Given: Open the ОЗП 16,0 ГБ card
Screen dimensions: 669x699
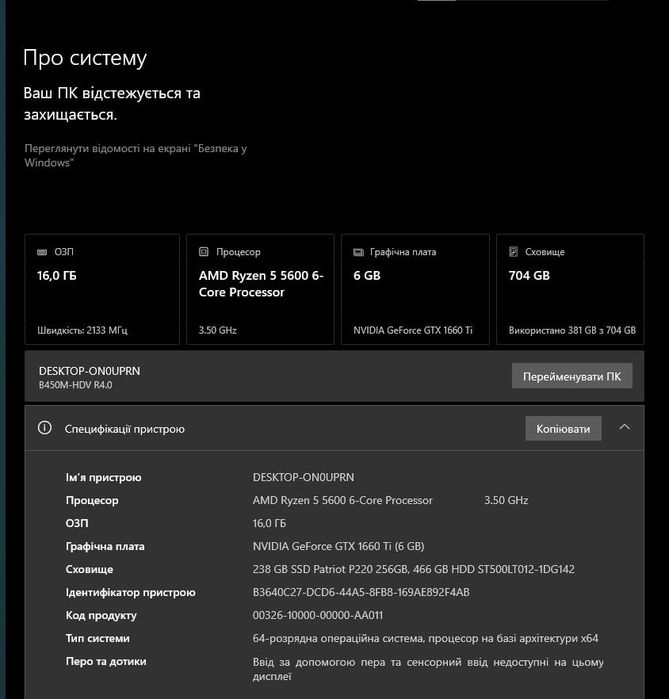Looking at the screenshot, I should tap(102, 289).
